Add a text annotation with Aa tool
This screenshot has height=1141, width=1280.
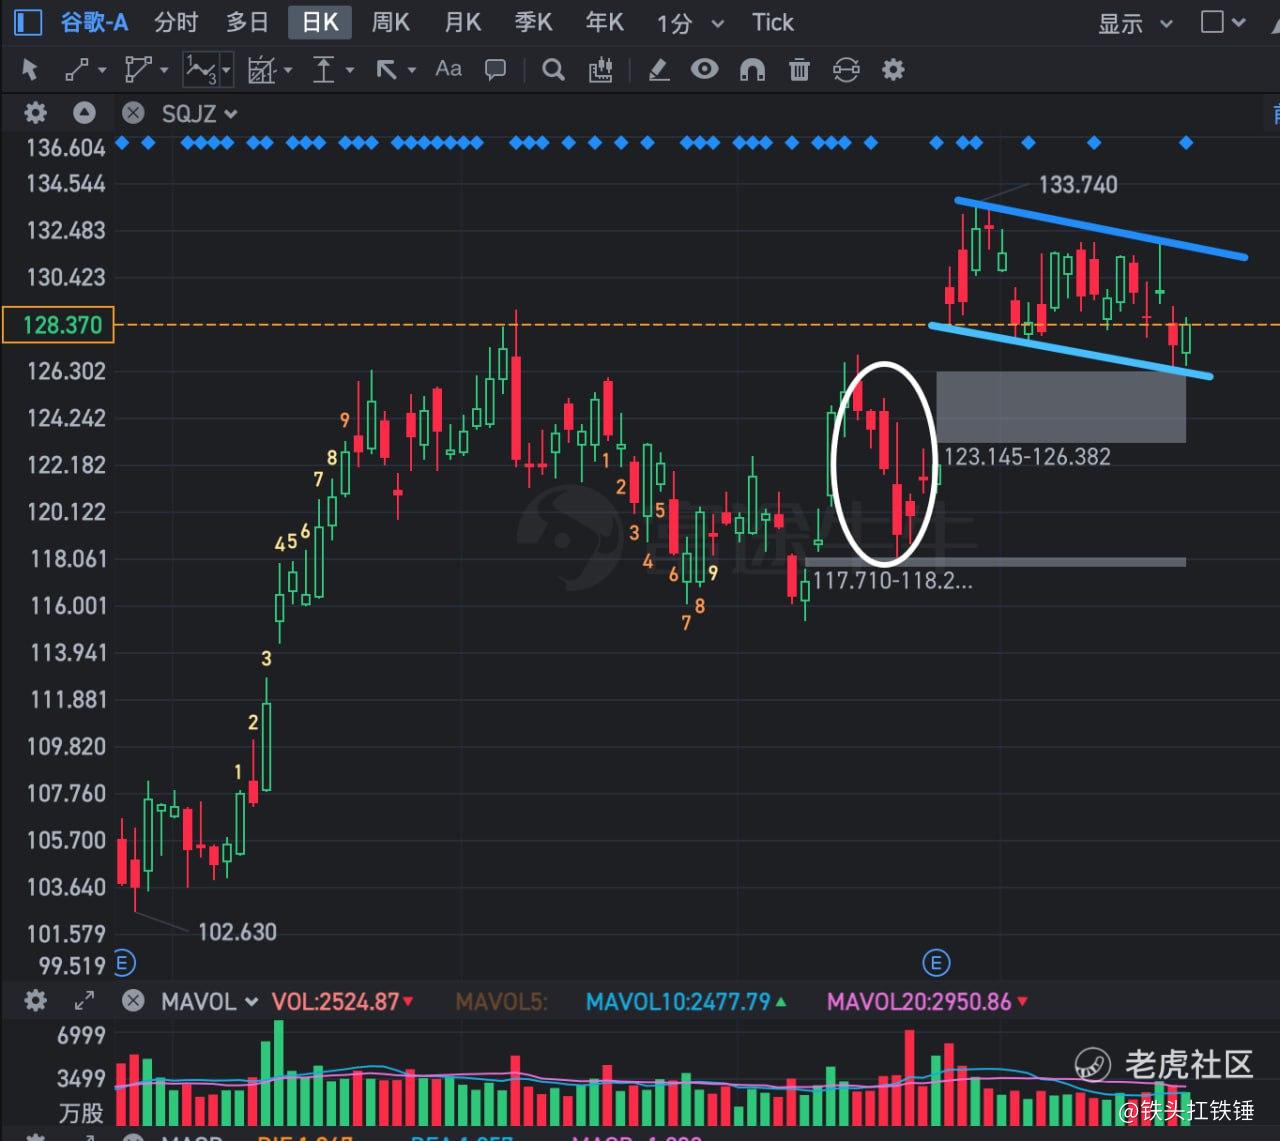[448, 69]
